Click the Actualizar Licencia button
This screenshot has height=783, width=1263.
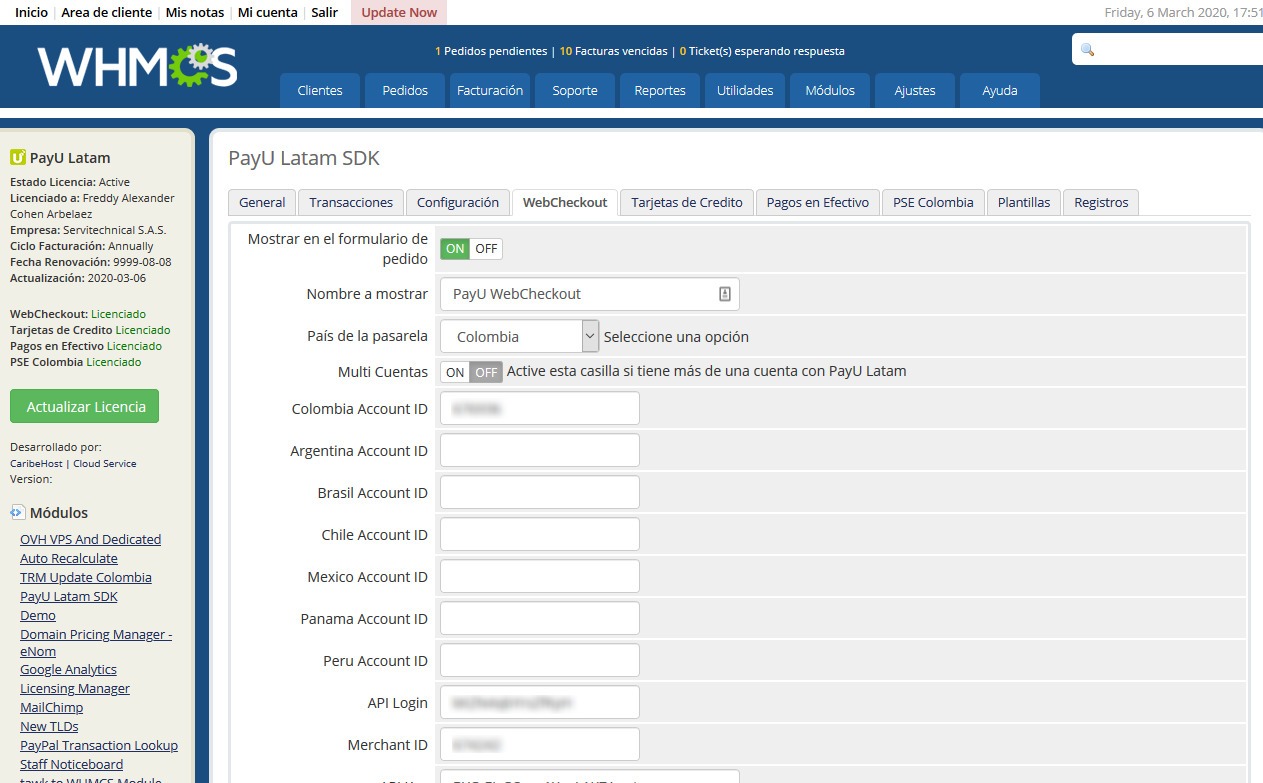click(85, 406)
